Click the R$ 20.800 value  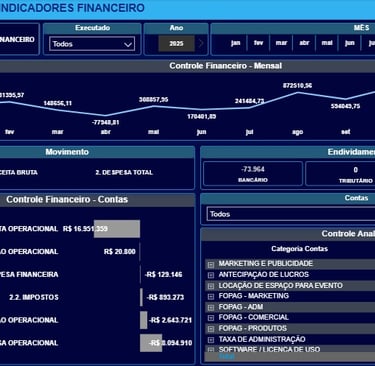(119, 251)
